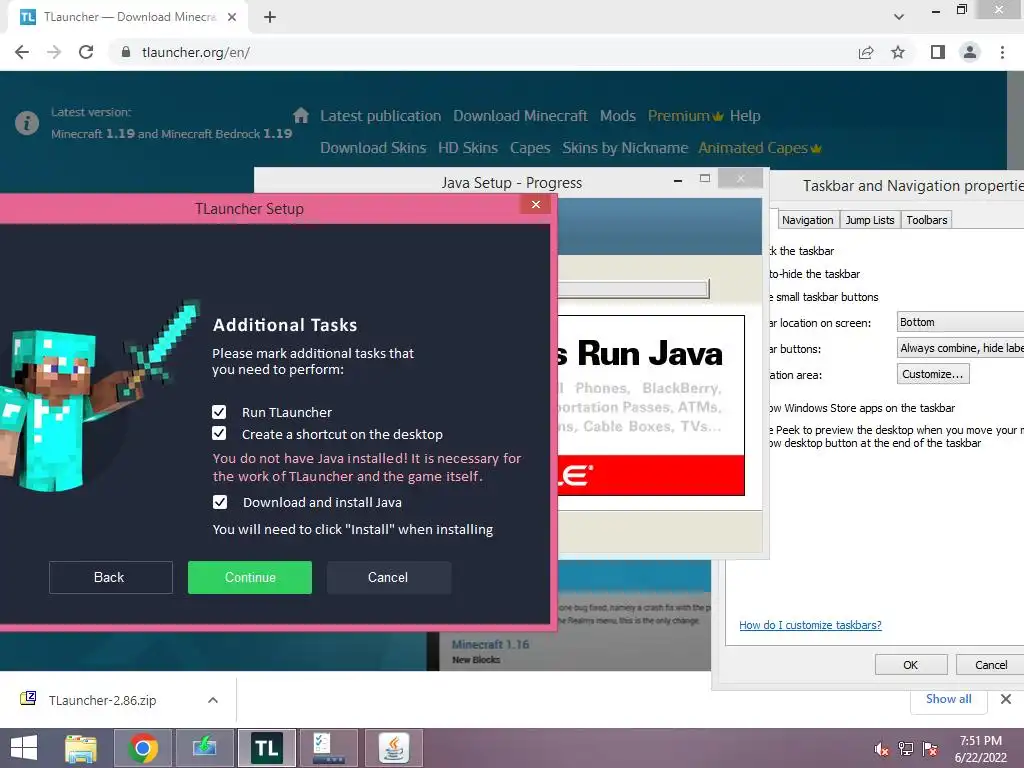1024x768 pixels.
Task: Close the TLauncher Setup dialog
Action: (536, 204)
